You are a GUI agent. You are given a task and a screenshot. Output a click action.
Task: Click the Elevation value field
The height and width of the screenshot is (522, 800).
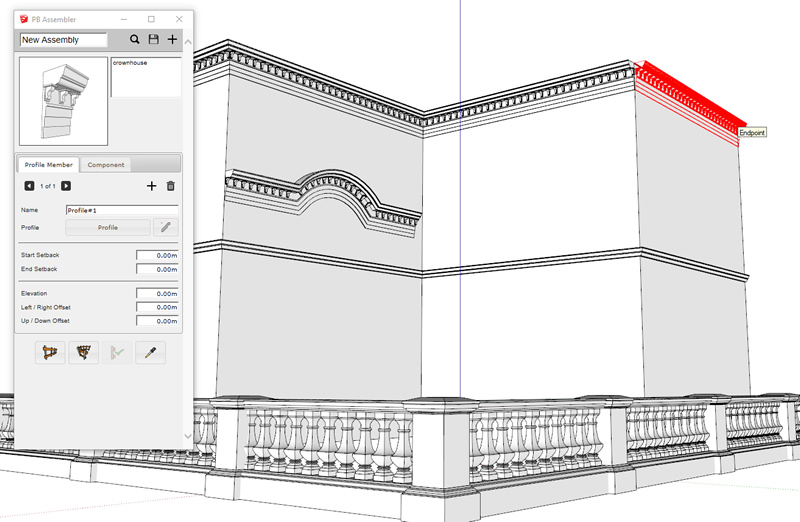pos(157,293)
